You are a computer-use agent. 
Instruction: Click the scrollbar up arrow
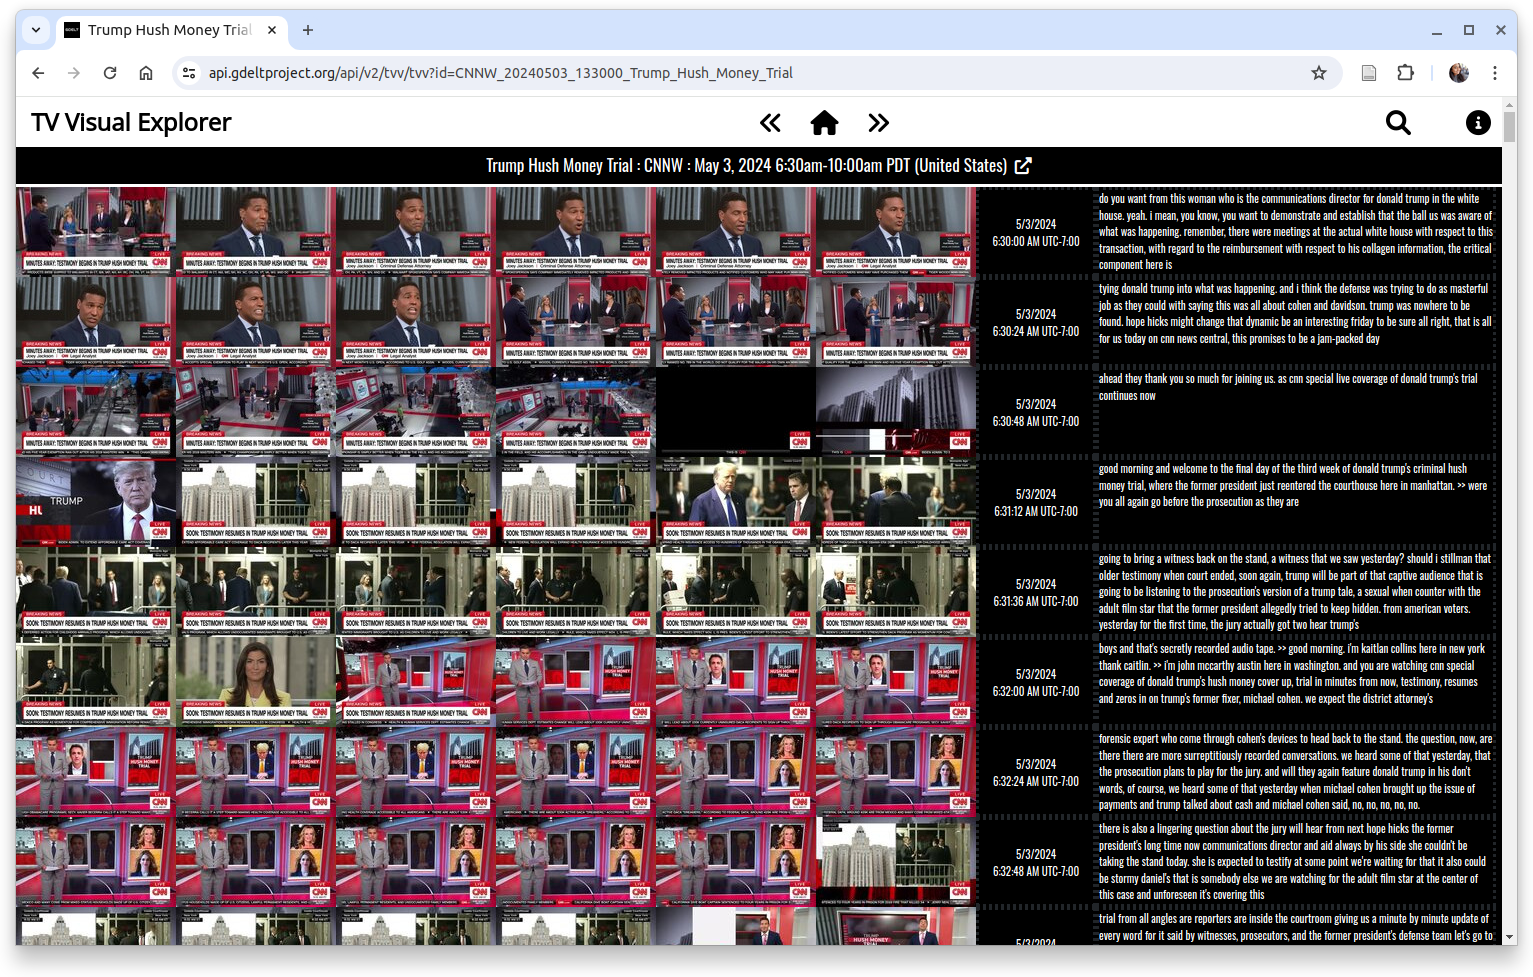click(1509, 103)
